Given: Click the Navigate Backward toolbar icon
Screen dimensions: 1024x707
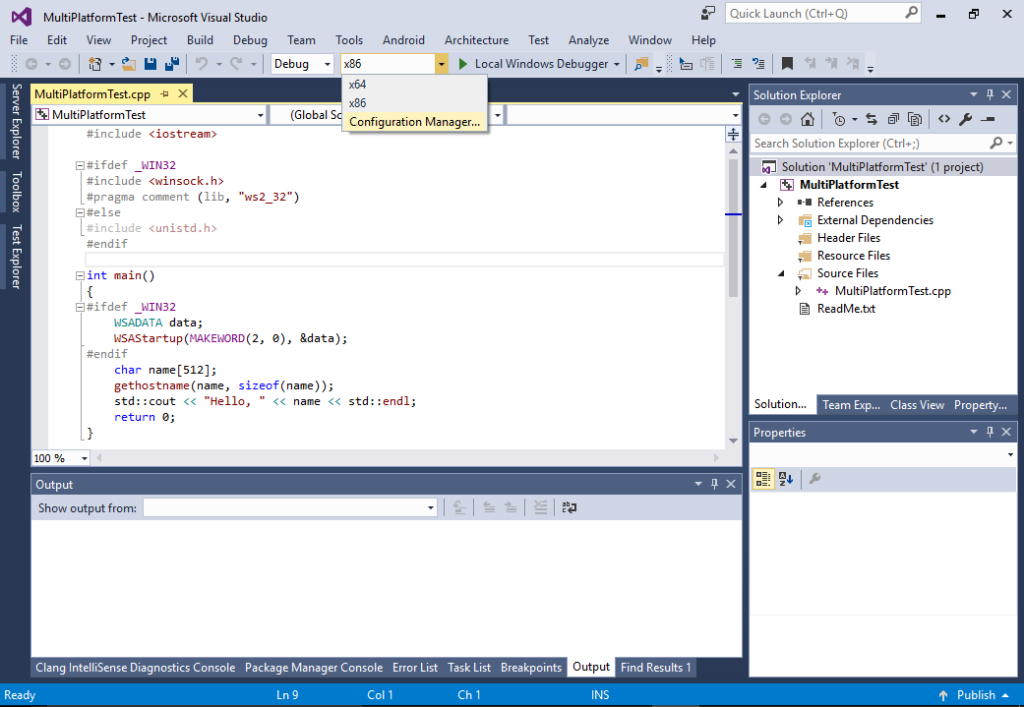Looking at the screenshot, I should (29, 63).
